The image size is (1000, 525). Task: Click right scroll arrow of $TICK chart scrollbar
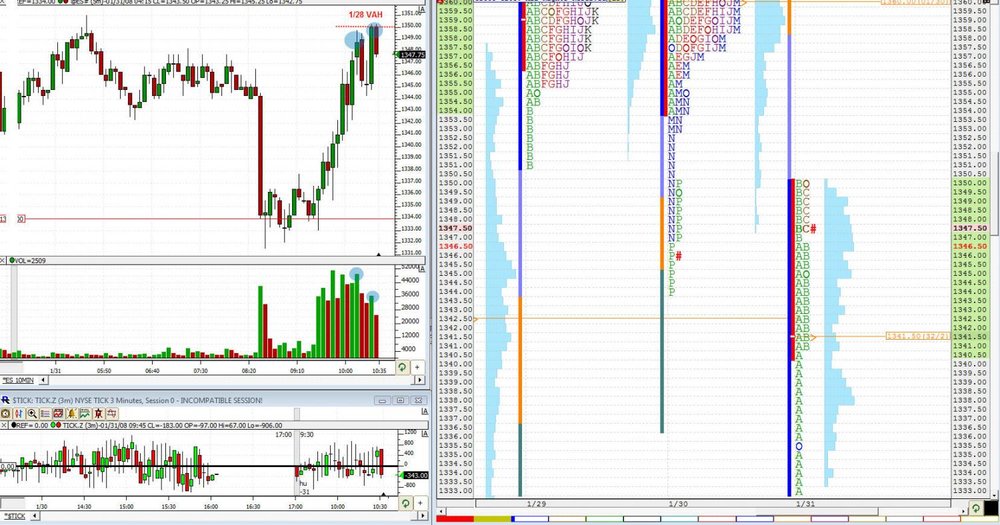coord(423,515)
